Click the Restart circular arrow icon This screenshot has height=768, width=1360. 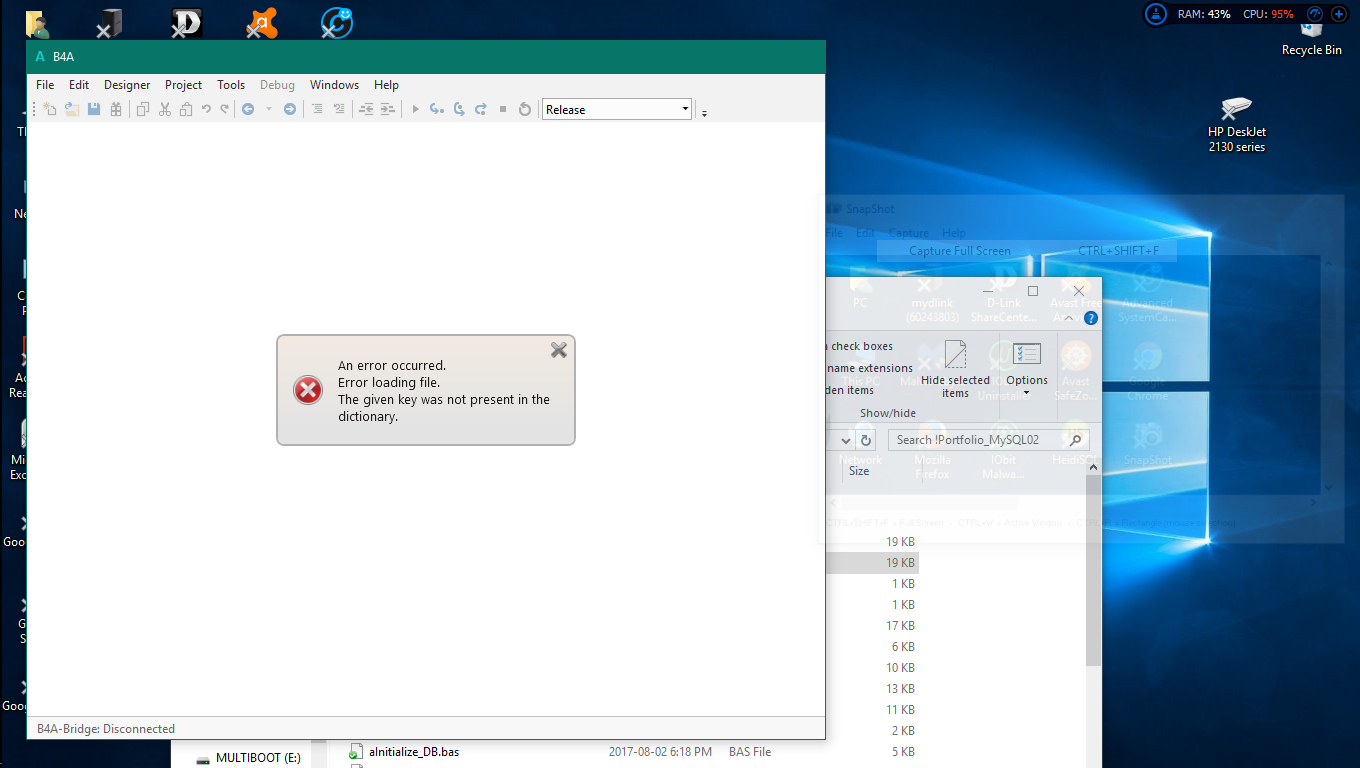(x=525, y=109)
